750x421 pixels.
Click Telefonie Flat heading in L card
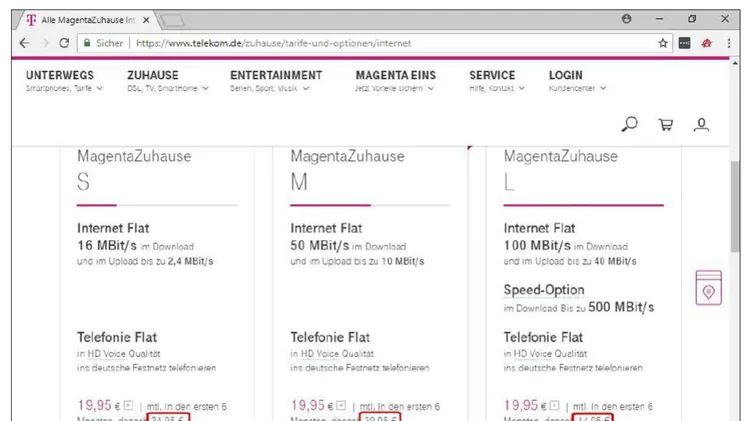pos(543,337)
